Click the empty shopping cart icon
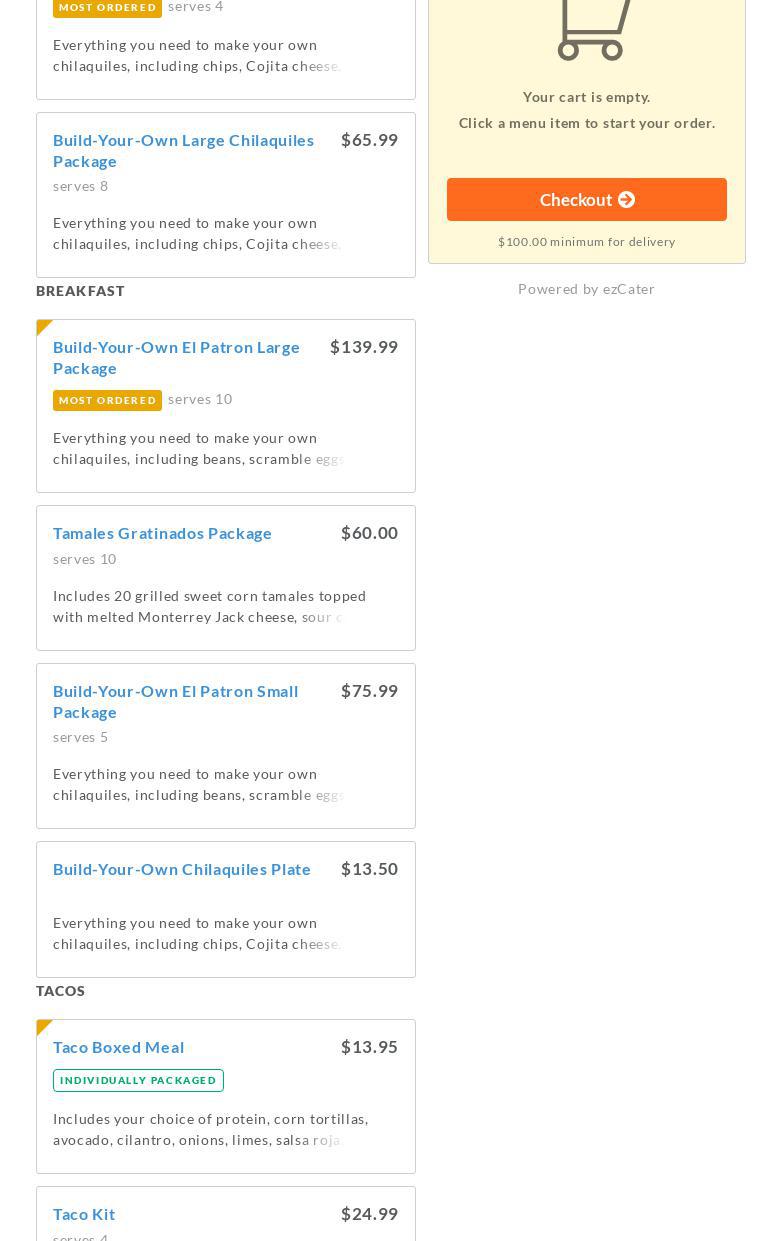This screenshot has height=1241, width=770. pos(593,30)
